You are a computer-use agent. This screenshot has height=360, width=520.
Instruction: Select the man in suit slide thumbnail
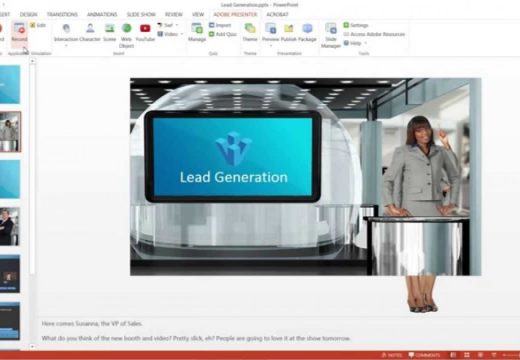pyautogui.click(x=9, y=226)
